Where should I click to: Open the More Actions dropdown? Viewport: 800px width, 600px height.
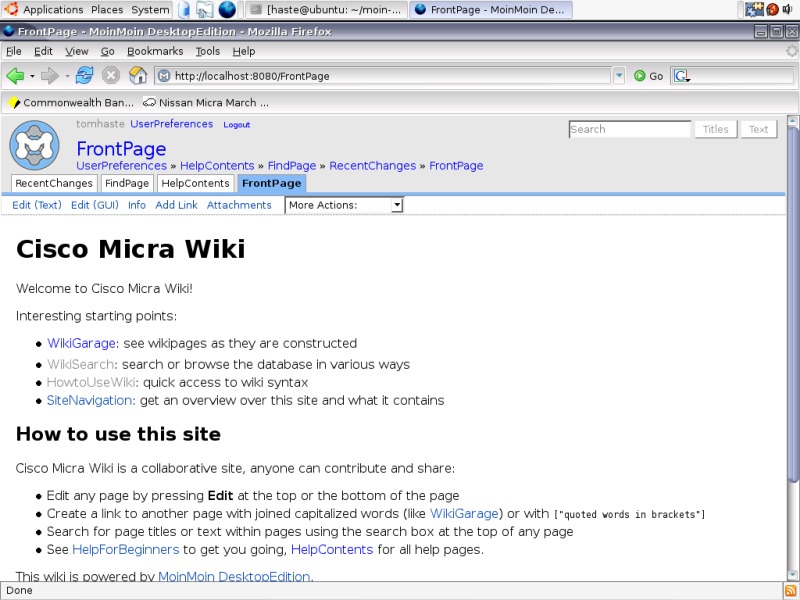pos(344,205)
